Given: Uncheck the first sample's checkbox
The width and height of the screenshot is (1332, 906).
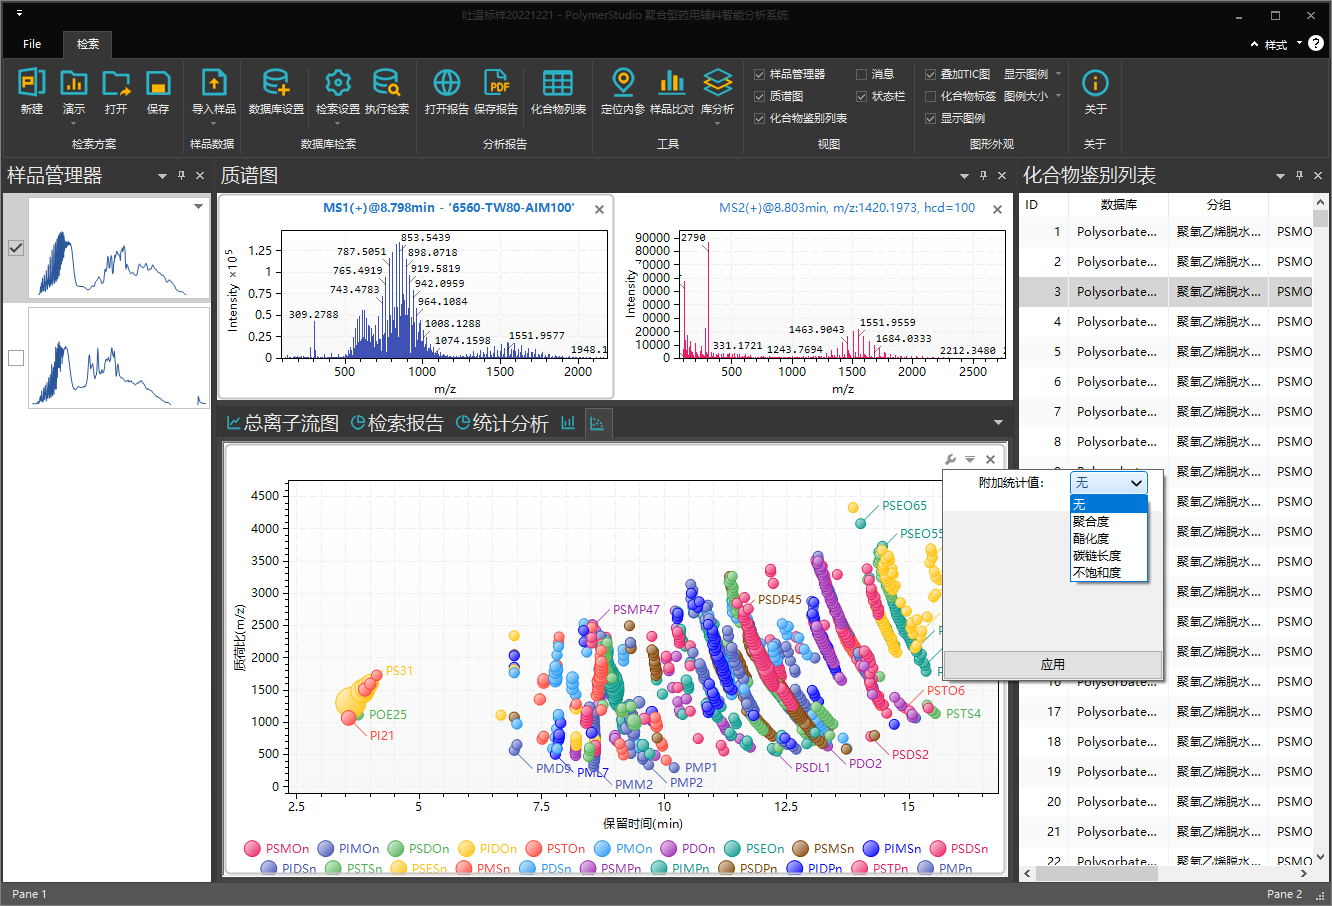Looking at the screenshot, I should (16, 248).
